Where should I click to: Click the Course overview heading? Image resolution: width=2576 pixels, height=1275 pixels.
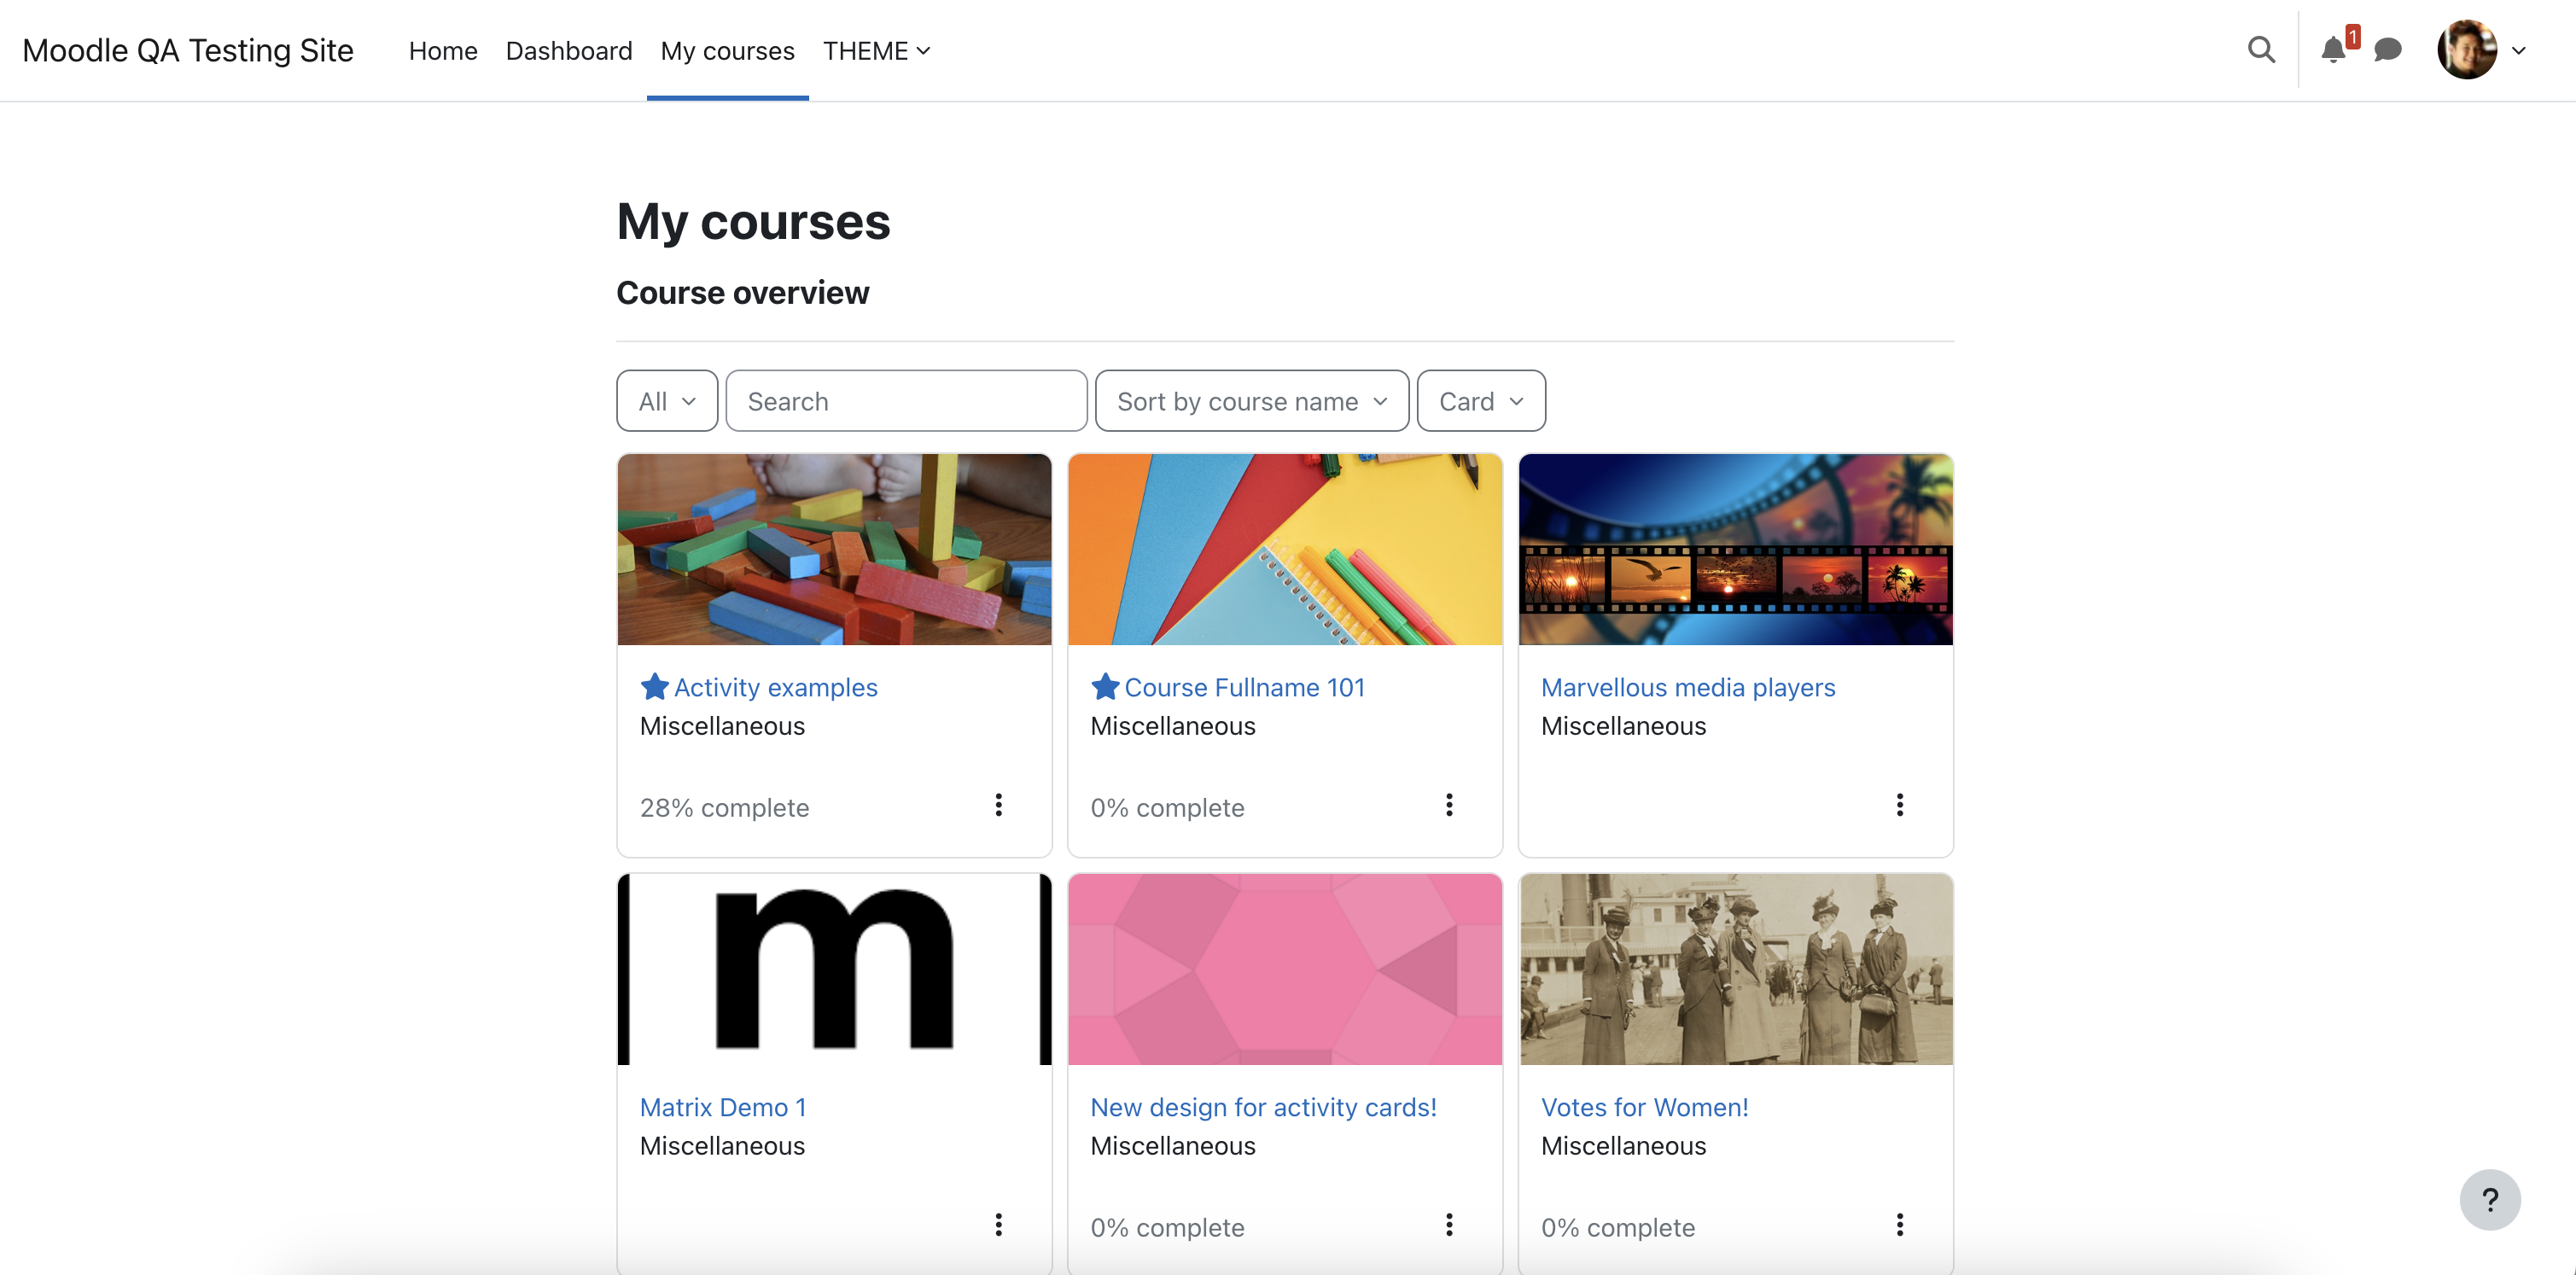742,292
